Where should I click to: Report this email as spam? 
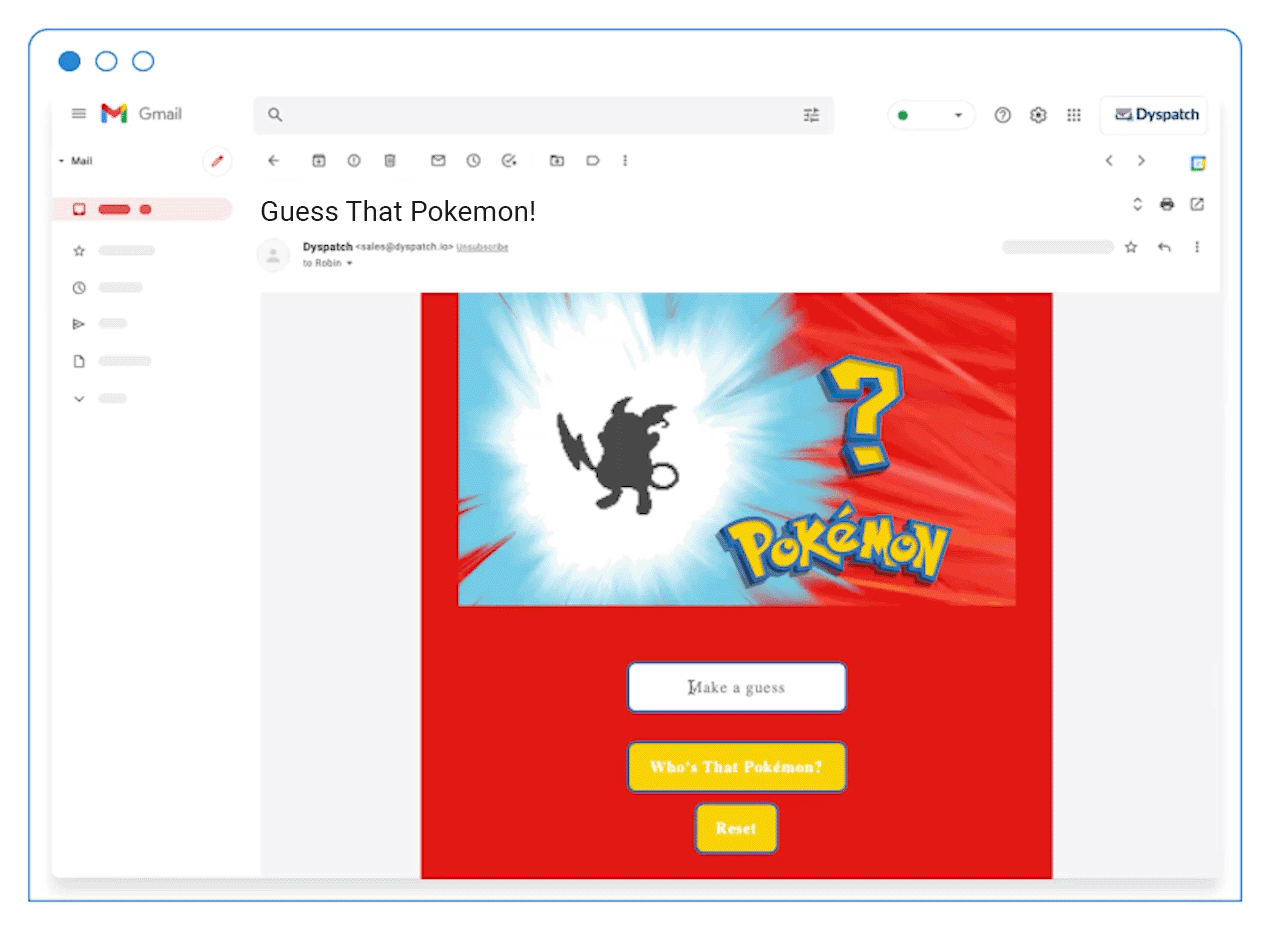coord(353,160)
